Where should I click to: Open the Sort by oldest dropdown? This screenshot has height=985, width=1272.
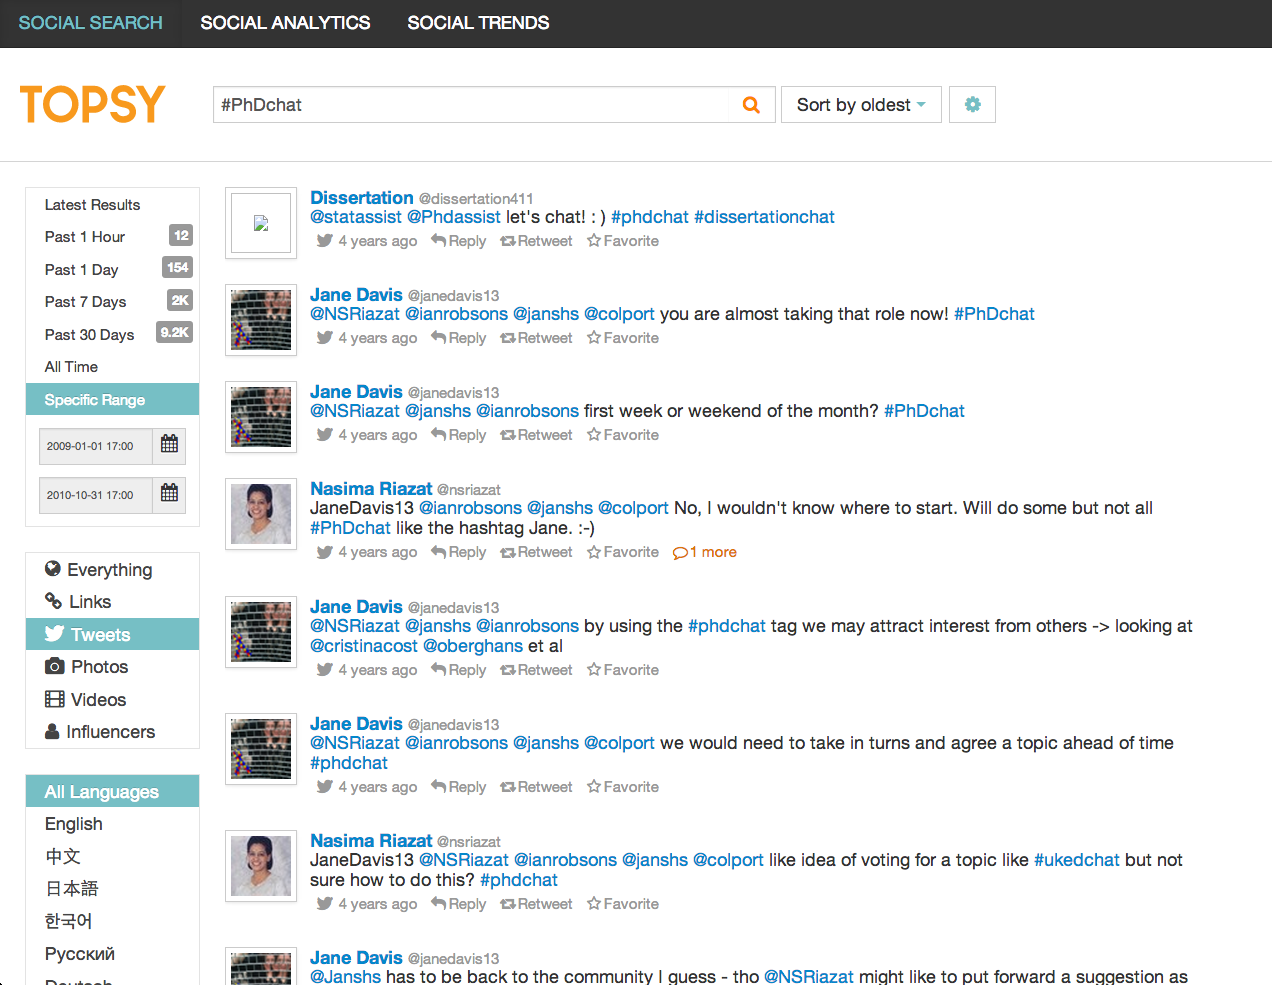(x=861, y=104)
